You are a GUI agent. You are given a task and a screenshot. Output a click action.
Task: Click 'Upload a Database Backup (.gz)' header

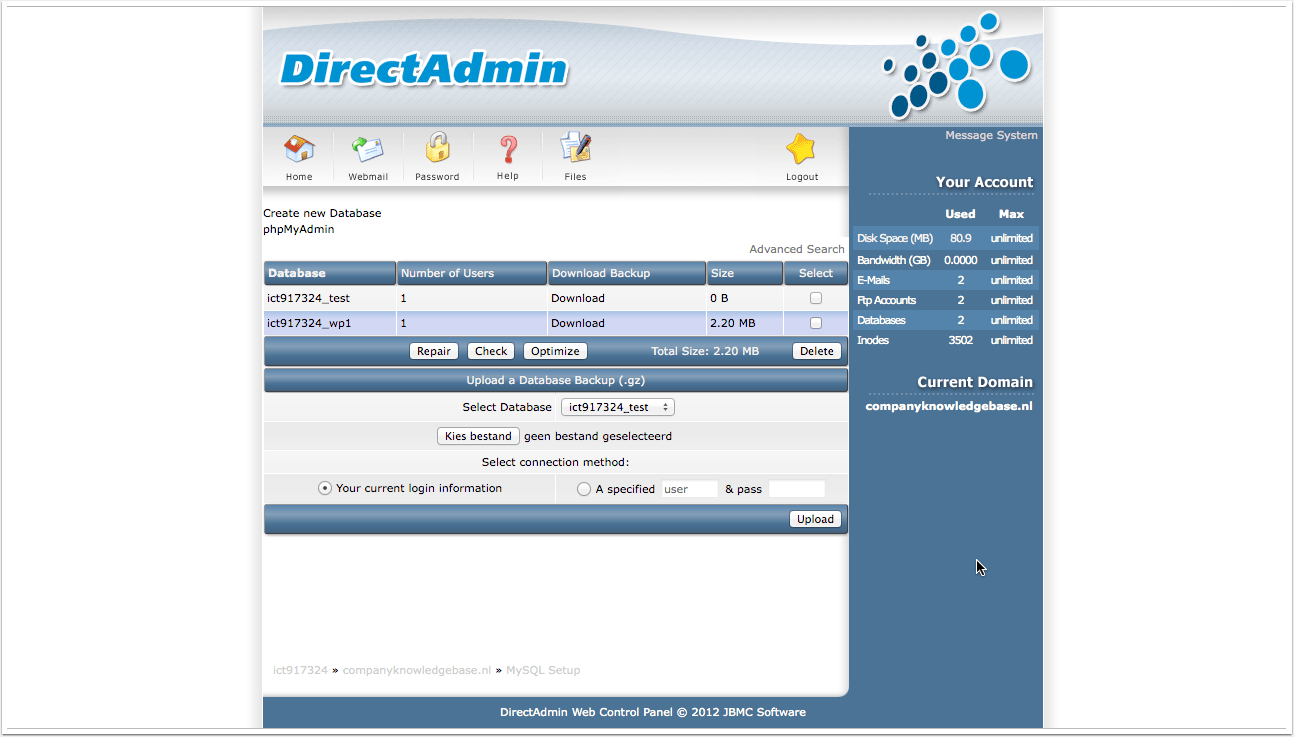pyautogui.click(x=556, y=380)
